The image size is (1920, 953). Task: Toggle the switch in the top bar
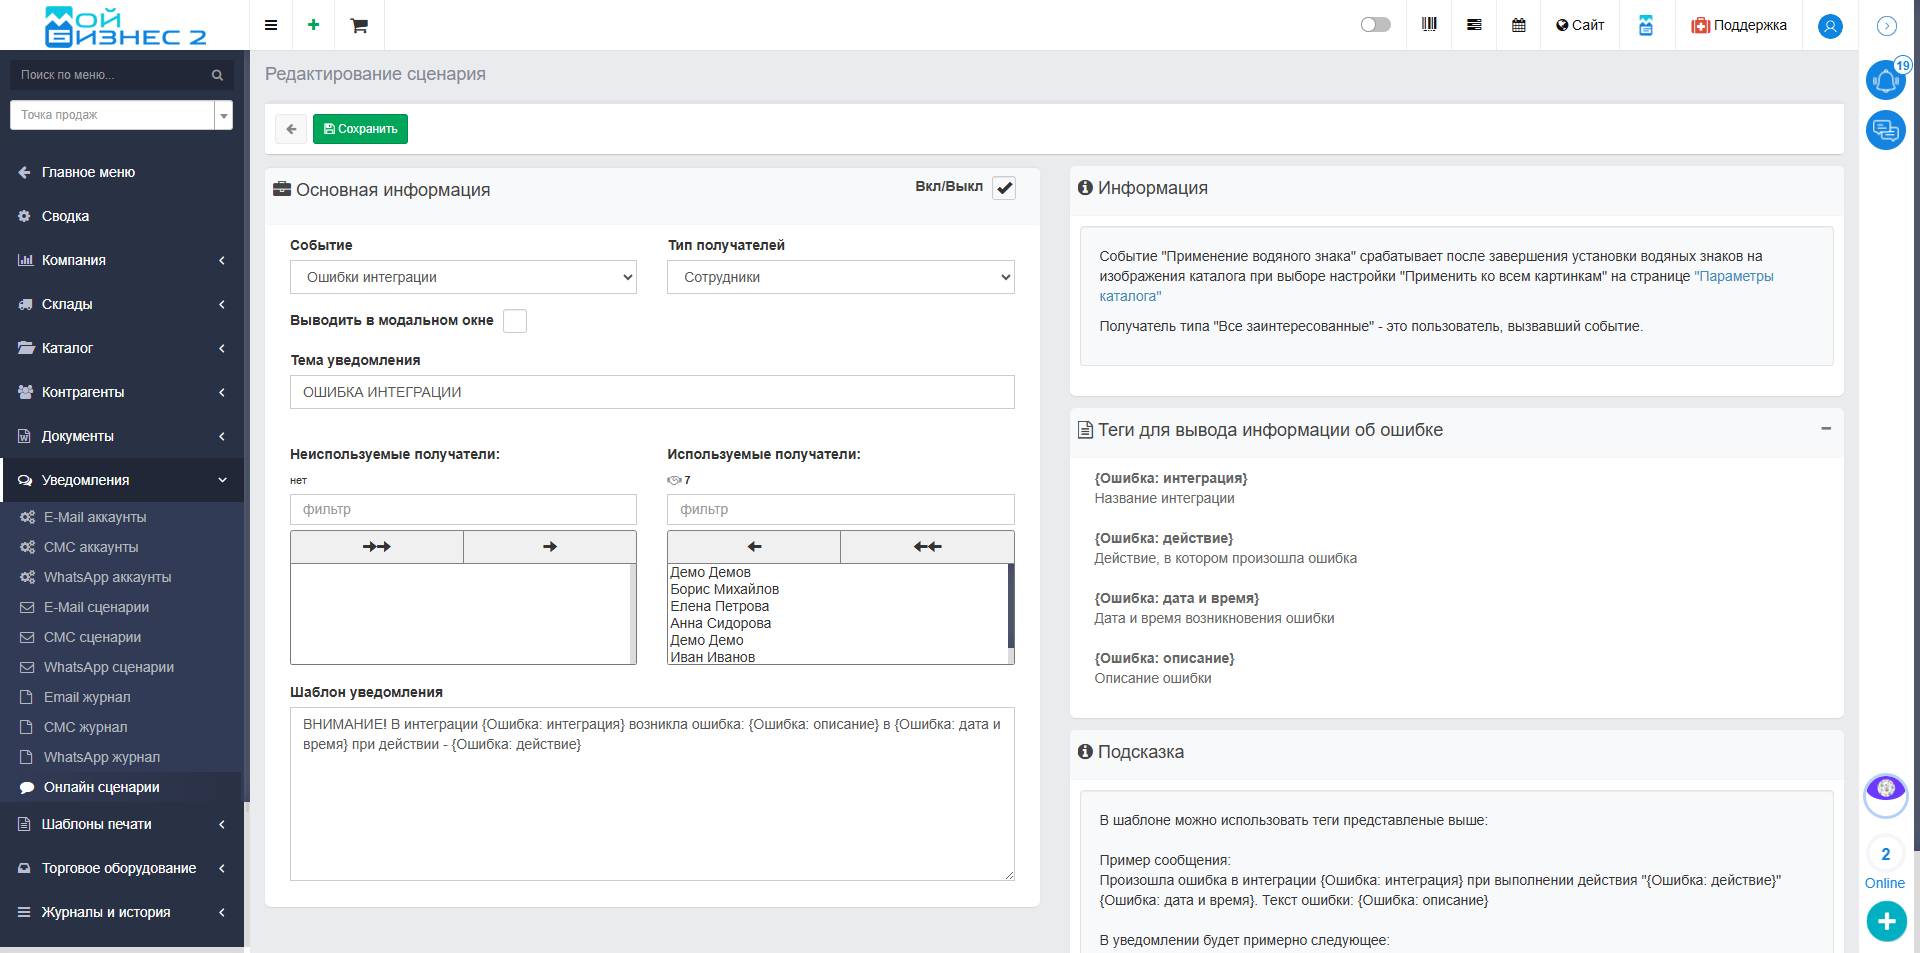[x=1375, y=25]
